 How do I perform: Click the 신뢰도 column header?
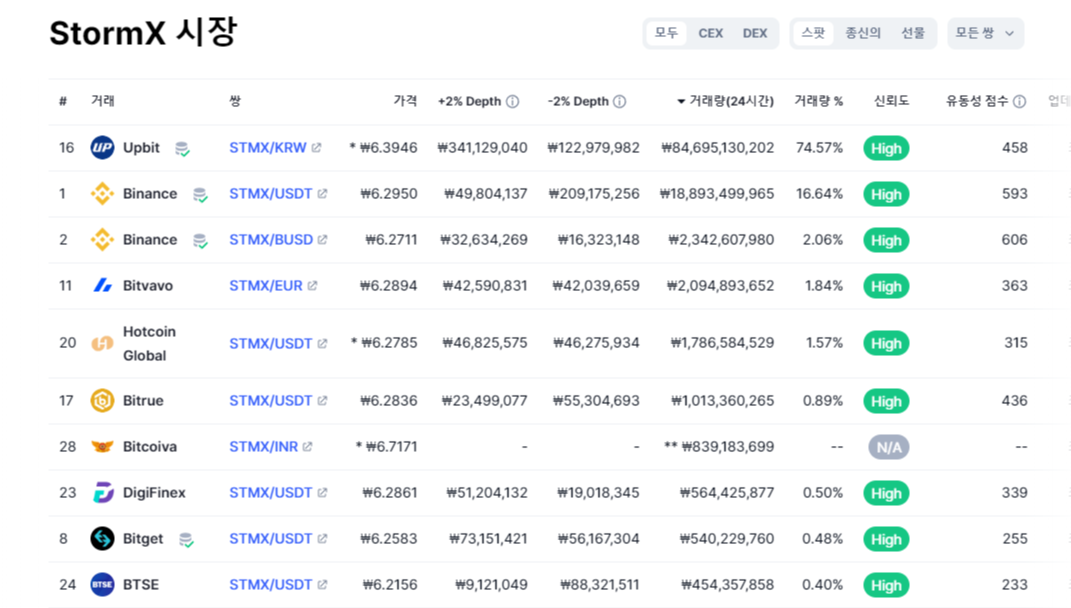[891, 101]
